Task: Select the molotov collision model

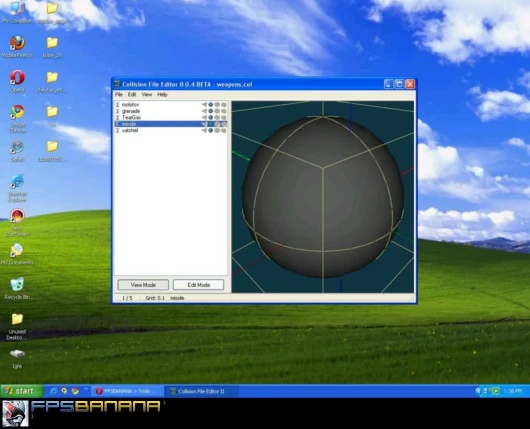Action: [x=171, y=105]
